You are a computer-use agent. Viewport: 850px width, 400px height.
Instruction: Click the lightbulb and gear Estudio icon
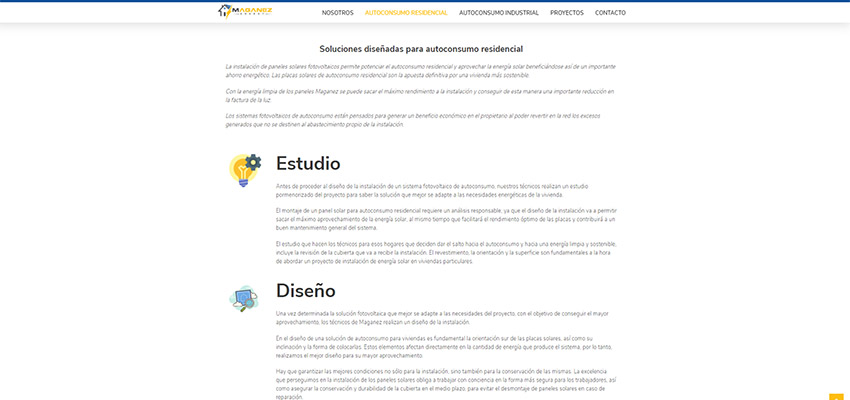[245, 169]
